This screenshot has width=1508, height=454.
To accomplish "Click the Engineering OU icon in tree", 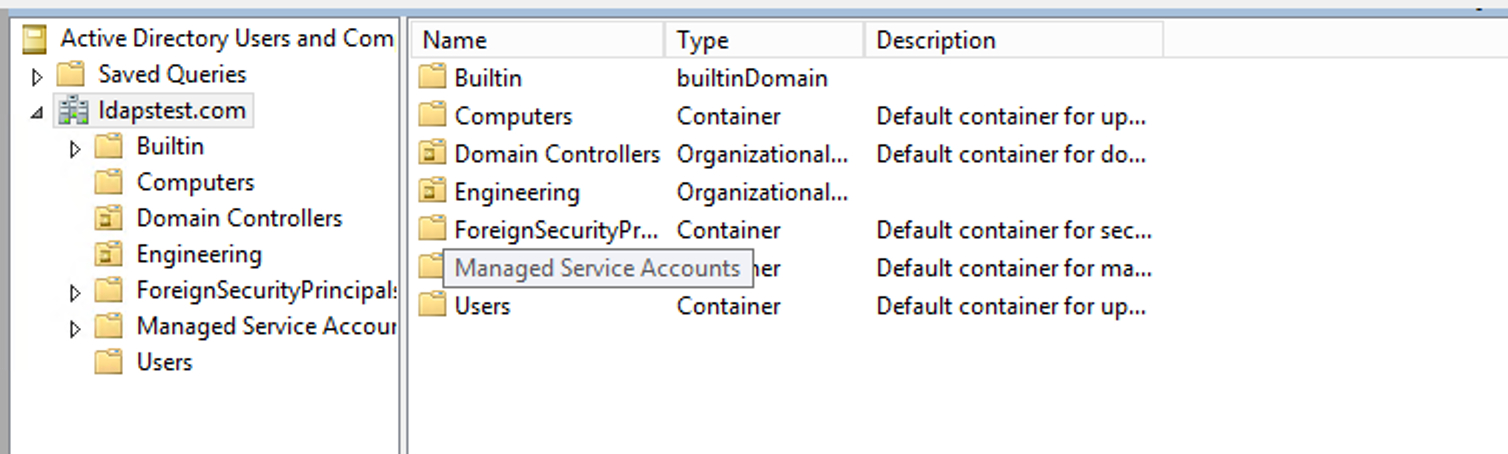I will click(x=108, y=255).
